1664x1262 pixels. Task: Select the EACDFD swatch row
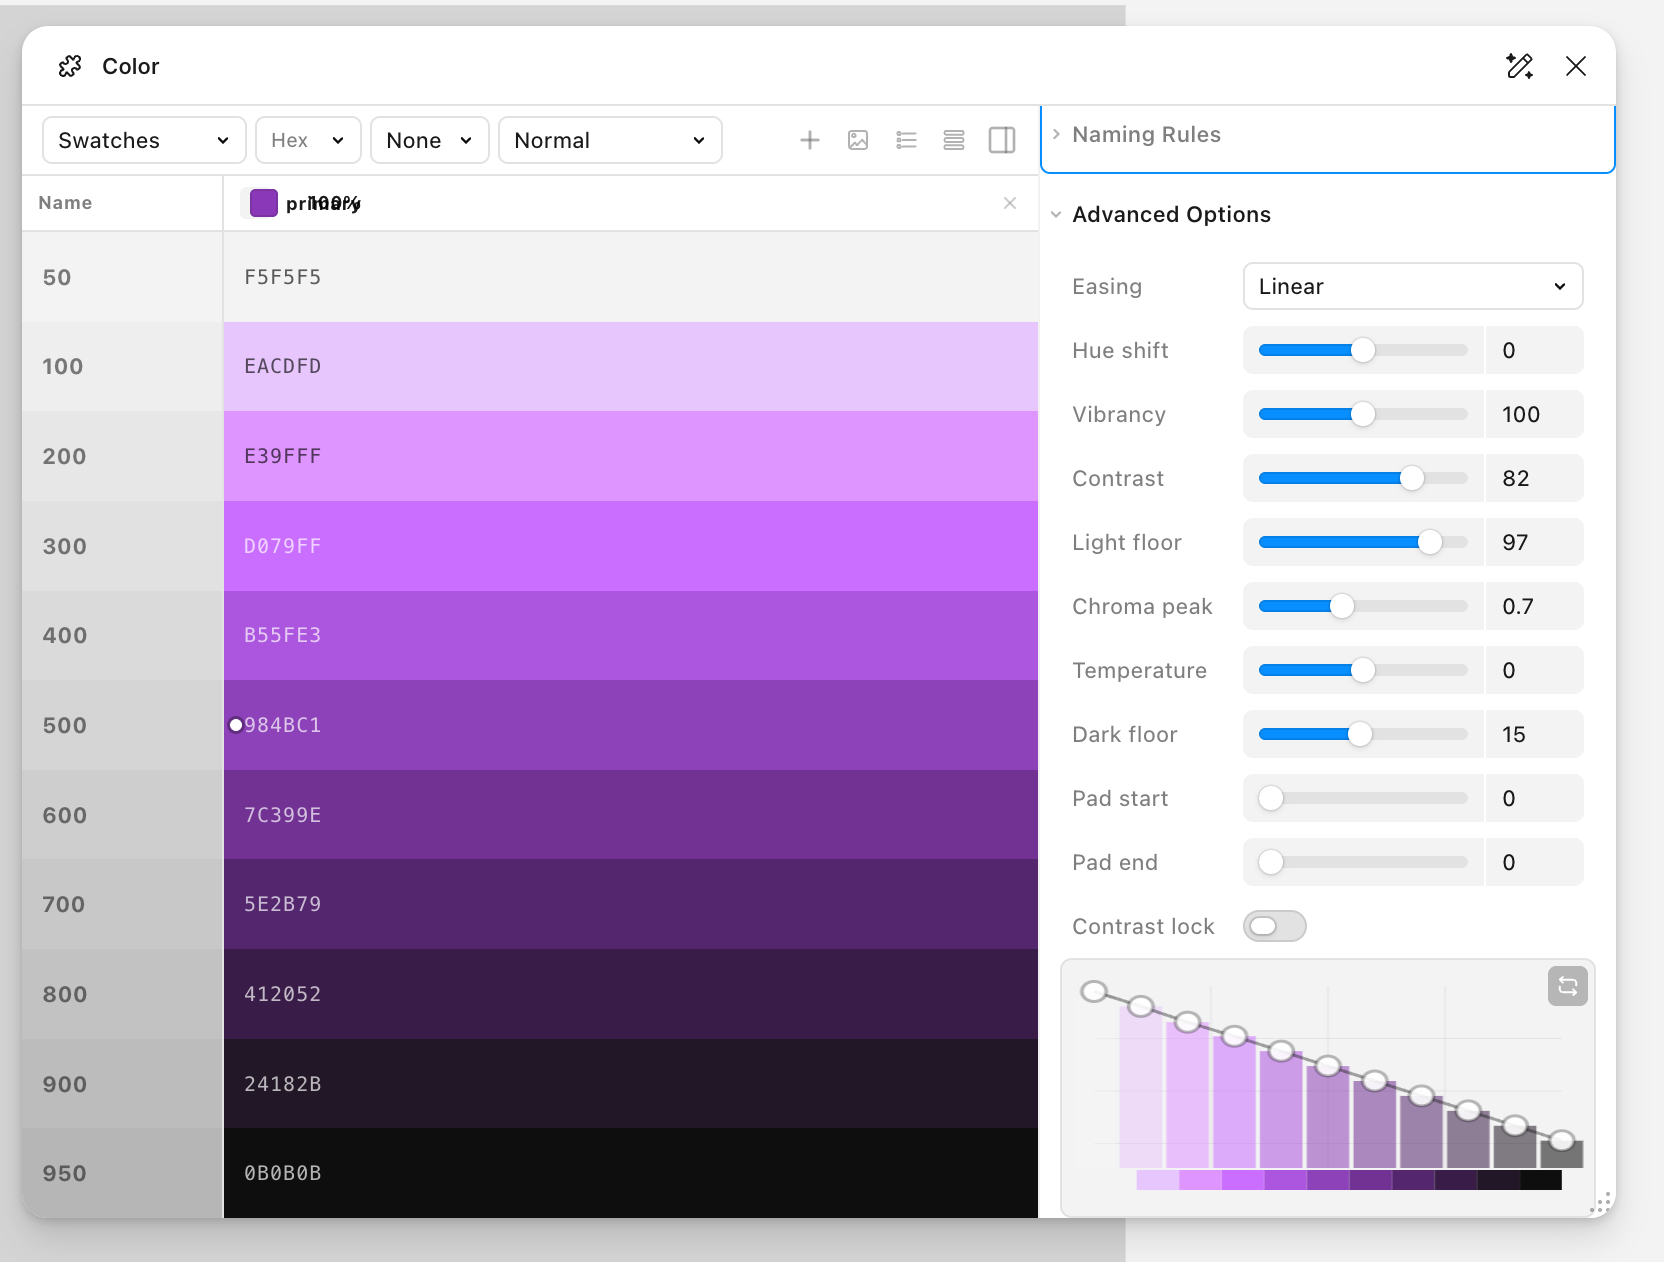click(x=631, y=366)
